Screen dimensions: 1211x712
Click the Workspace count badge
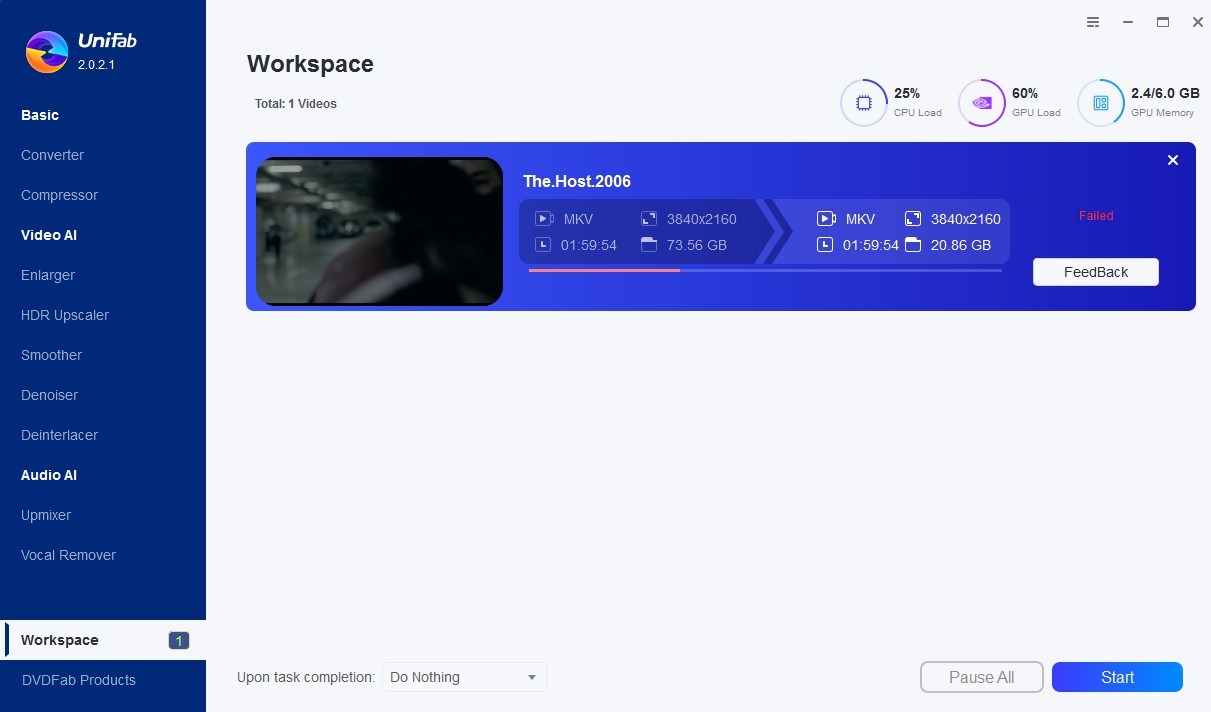[x=179, y=641]
